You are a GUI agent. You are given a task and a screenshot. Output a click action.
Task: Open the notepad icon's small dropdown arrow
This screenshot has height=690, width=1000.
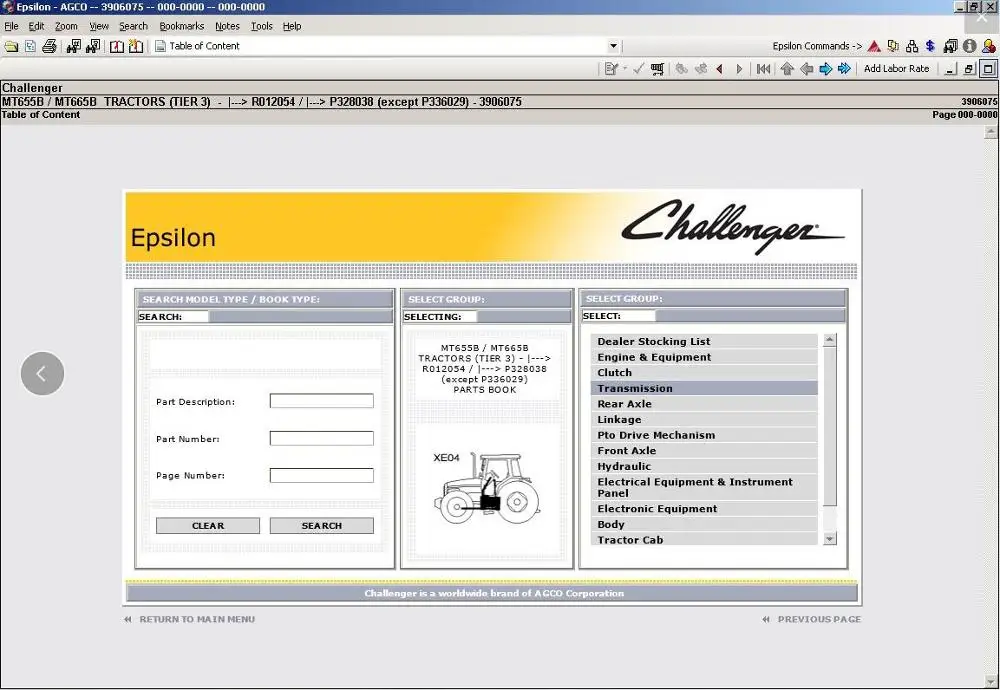tap(625, 69)
